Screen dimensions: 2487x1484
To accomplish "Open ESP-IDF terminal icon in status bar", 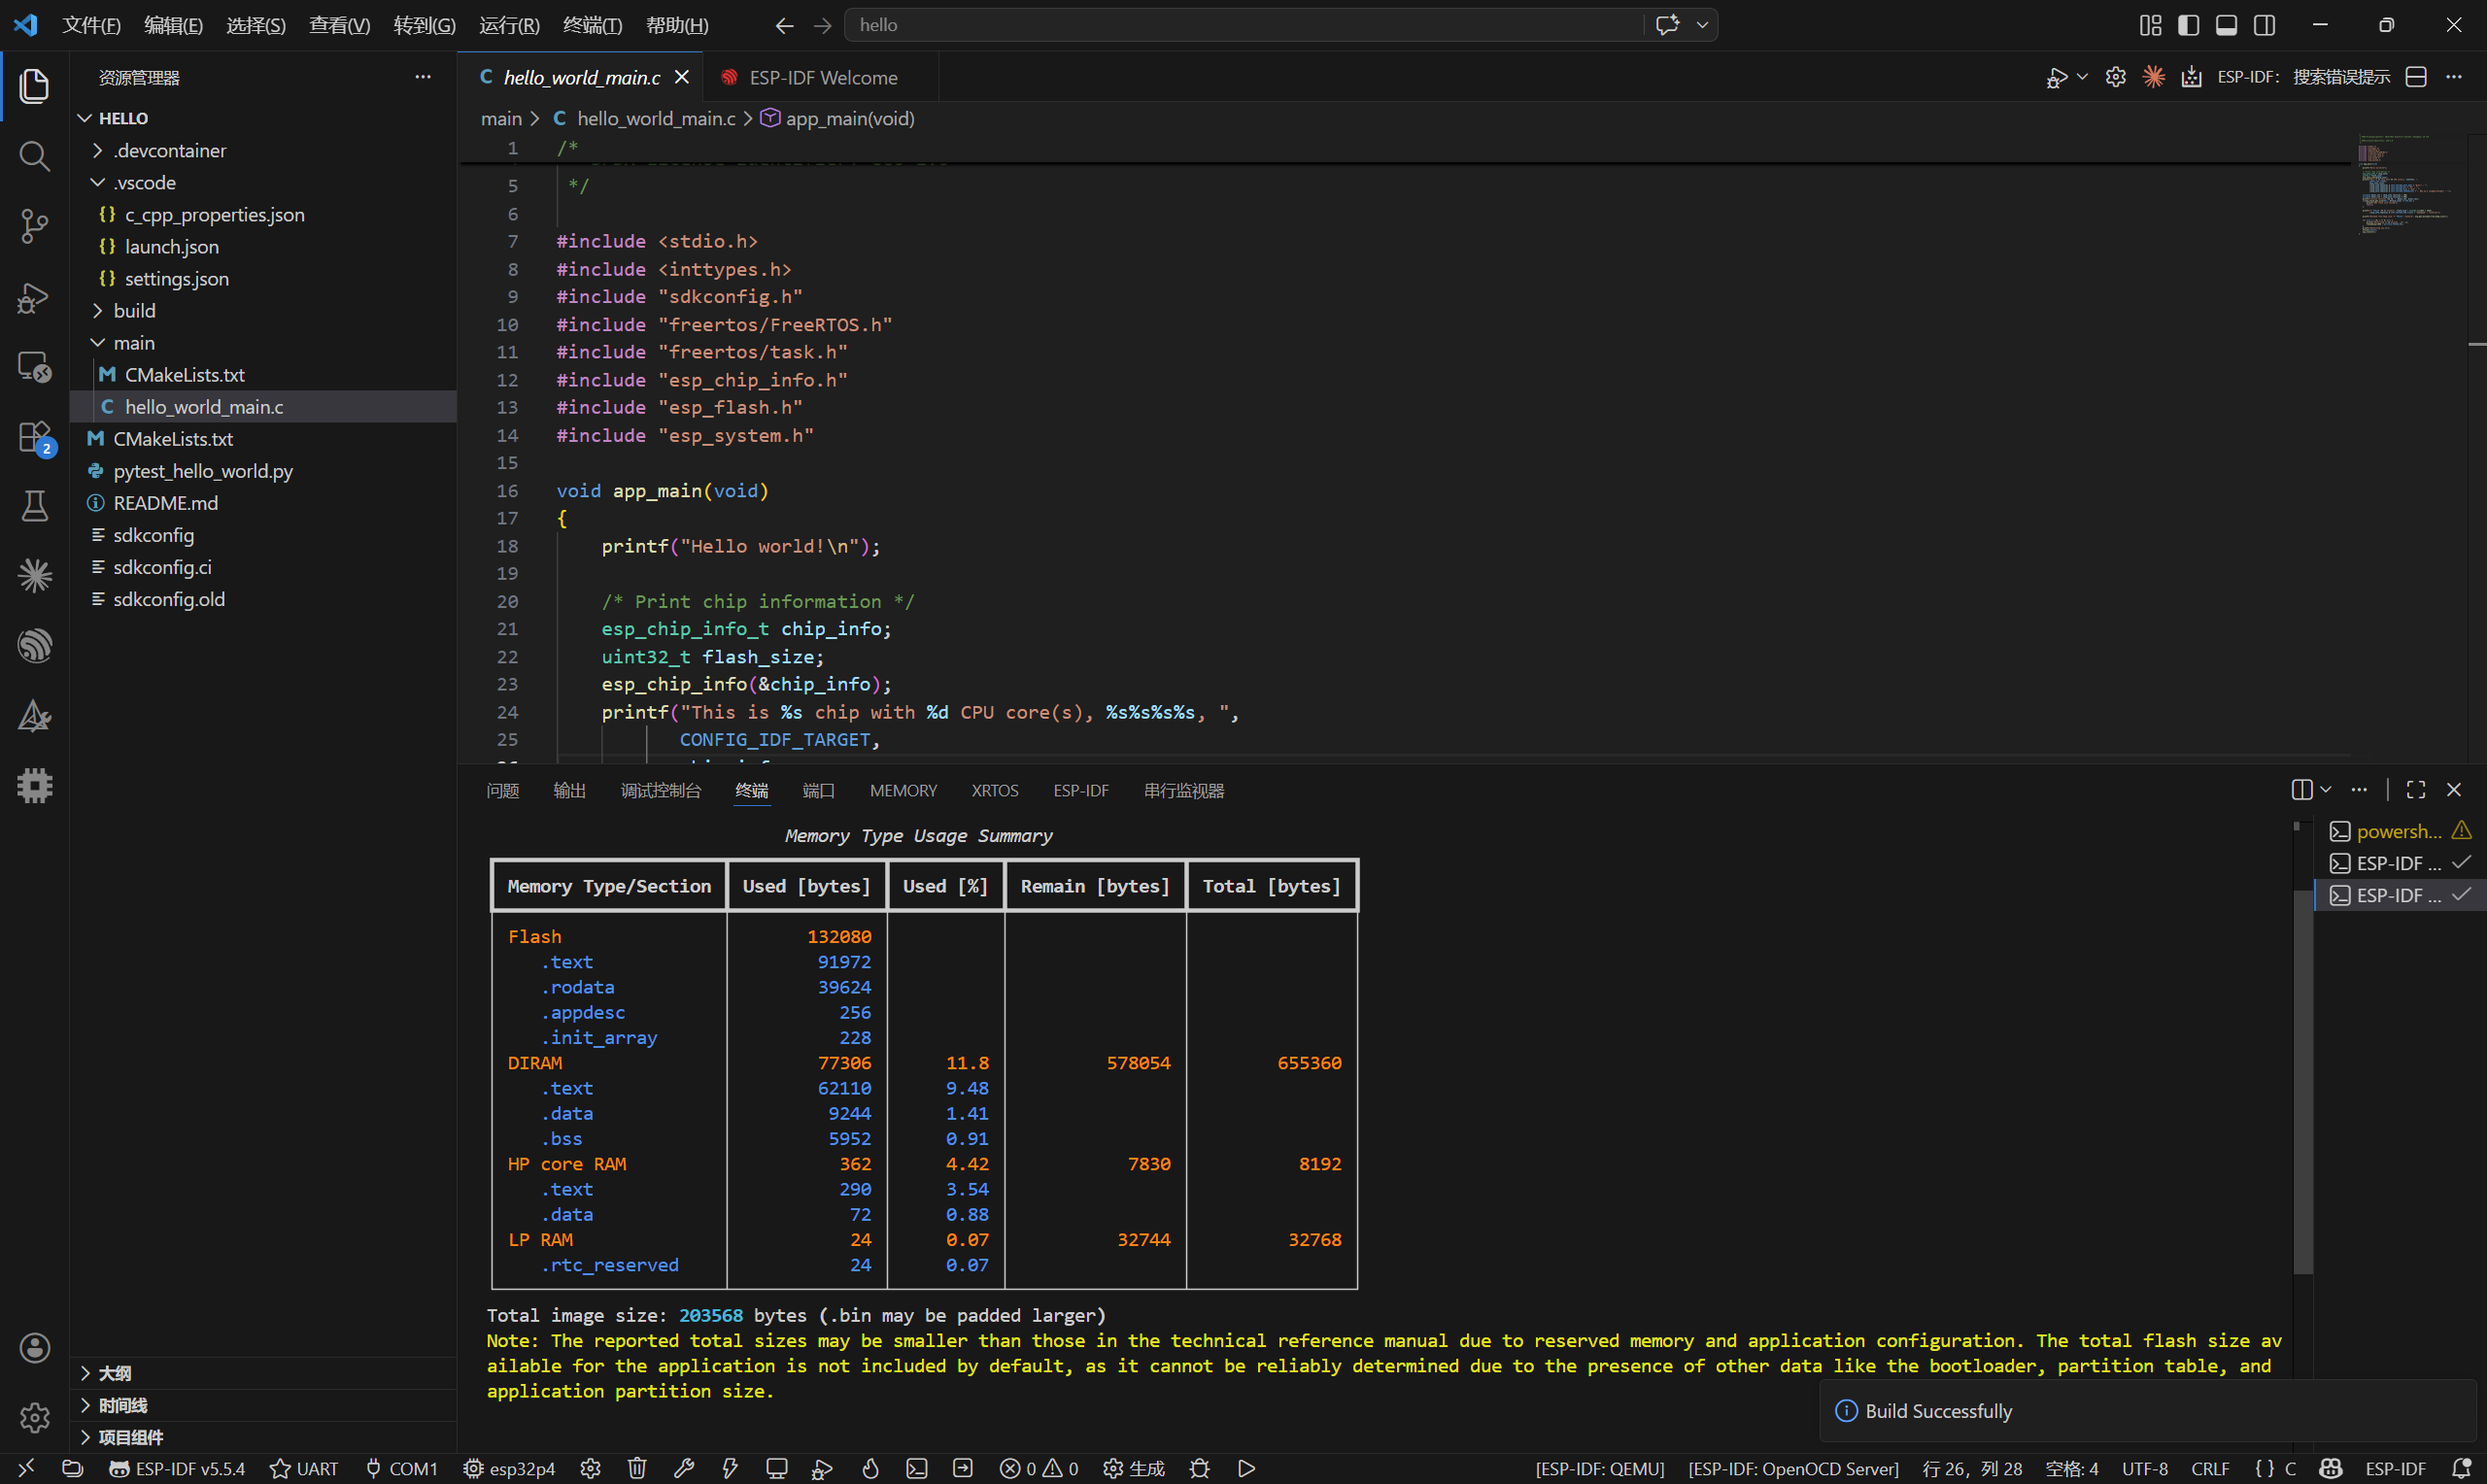I will click(916, 1468).
